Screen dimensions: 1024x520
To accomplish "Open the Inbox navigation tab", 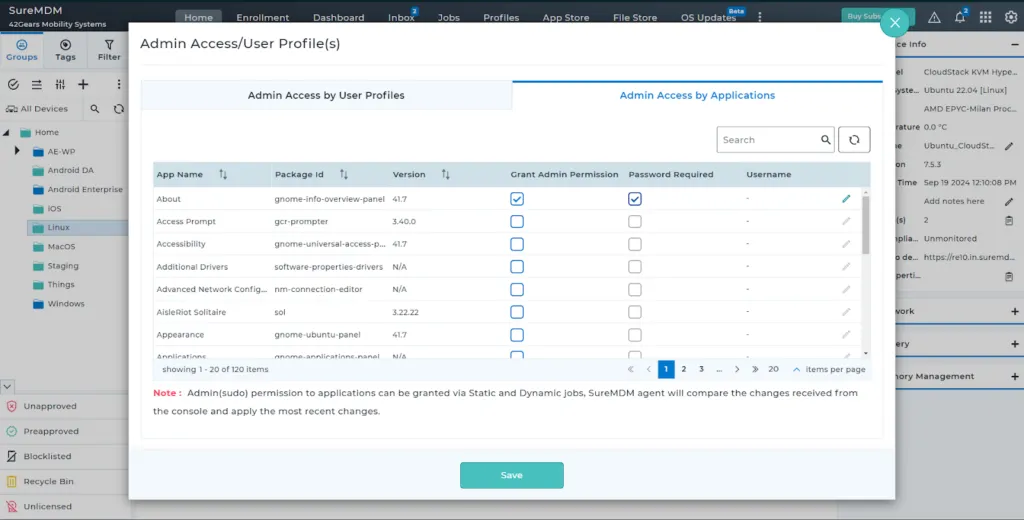I will click(401, 18).
